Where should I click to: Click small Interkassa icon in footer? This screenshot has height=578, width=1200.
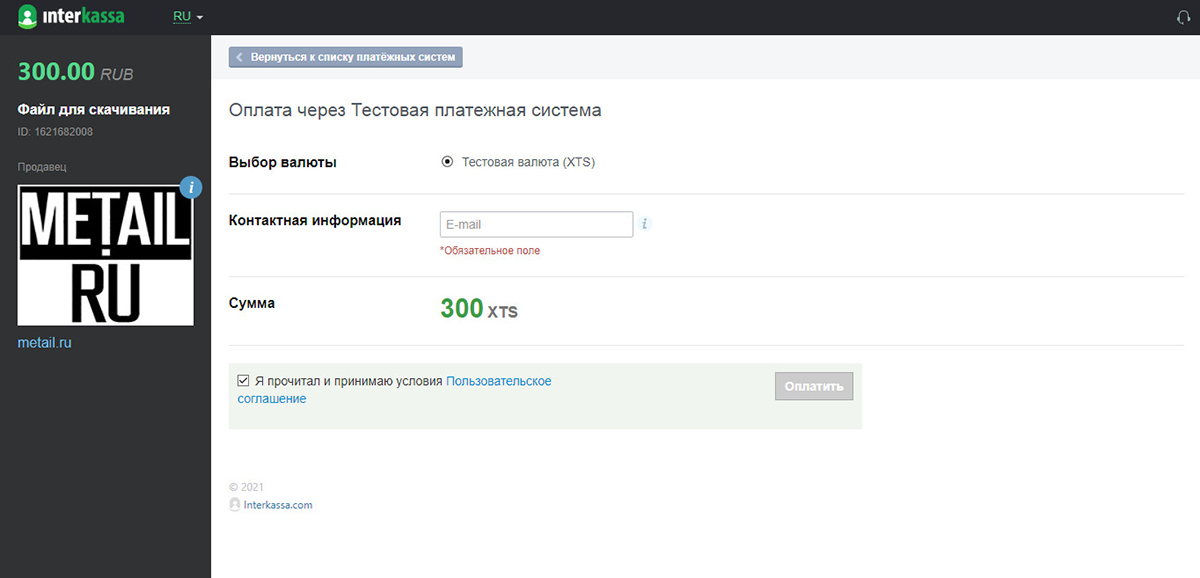[x=235, y=505]
